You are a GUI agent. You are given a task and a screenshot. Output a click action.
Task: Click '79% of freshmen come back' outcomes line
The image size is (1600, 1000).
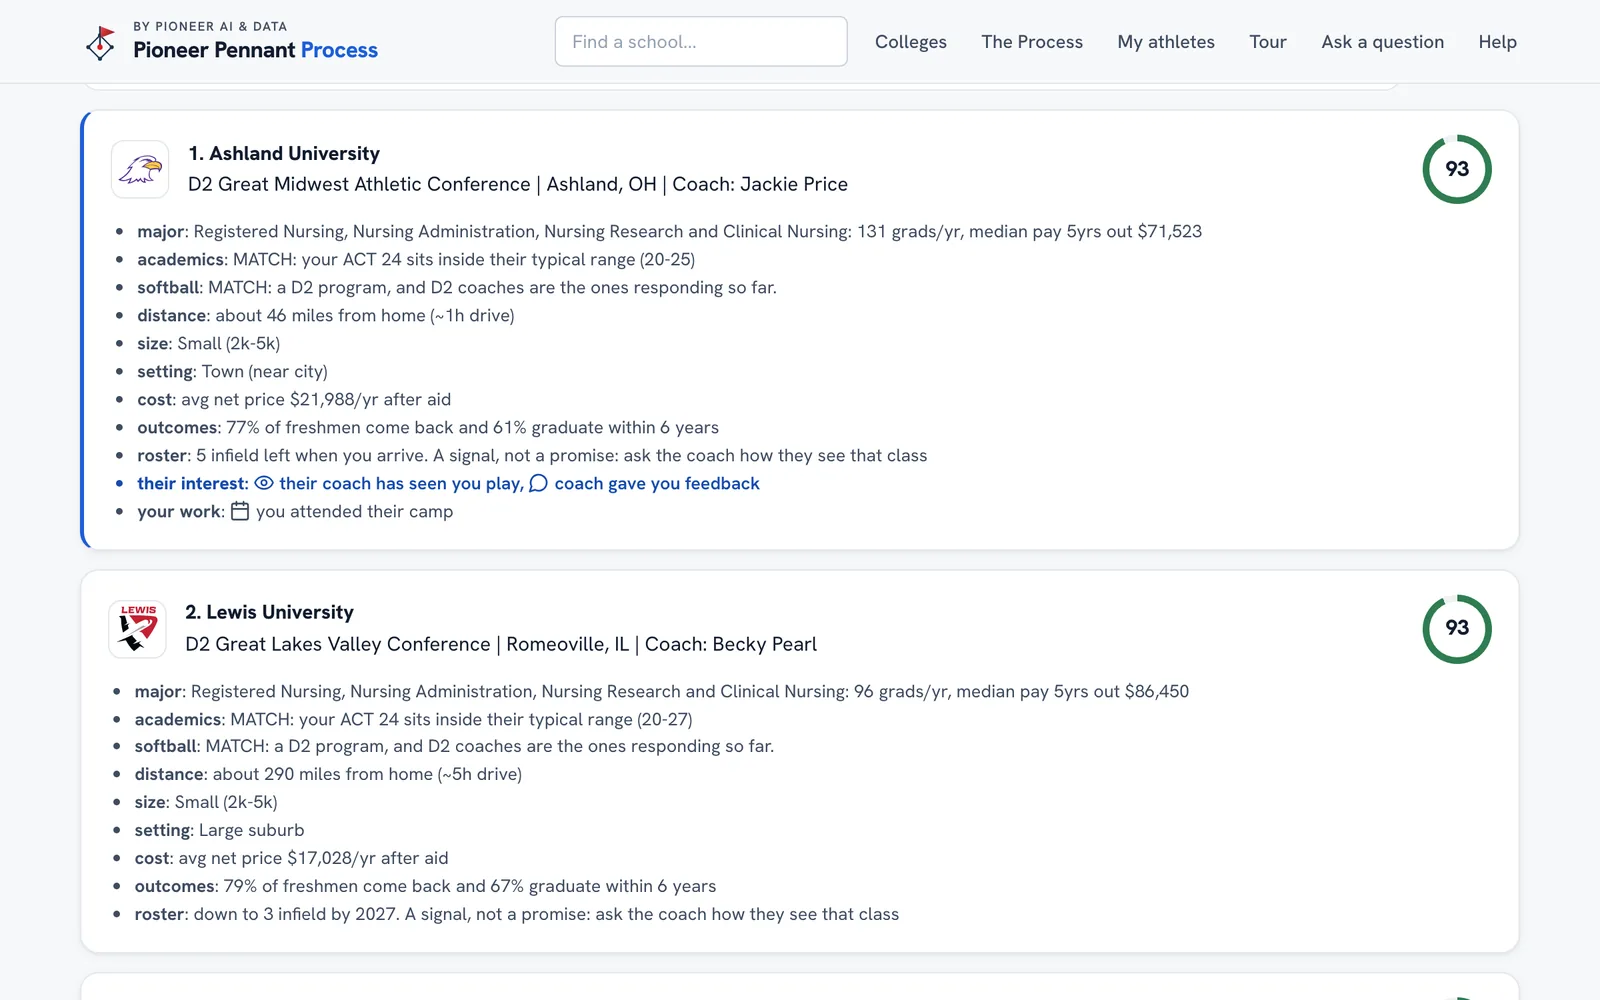(x=425, y=886)
